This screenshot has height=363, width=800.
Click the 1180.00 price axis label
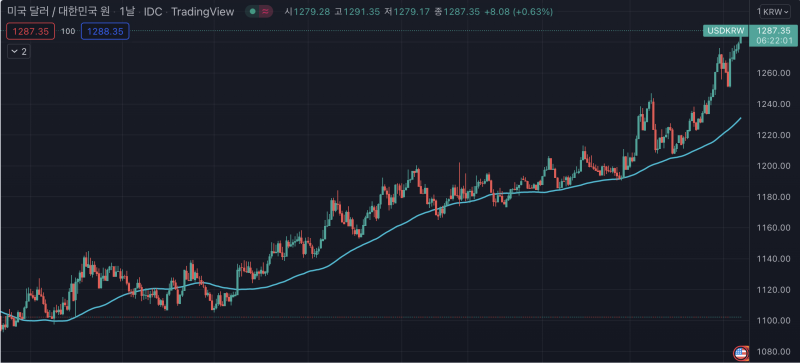774,197
